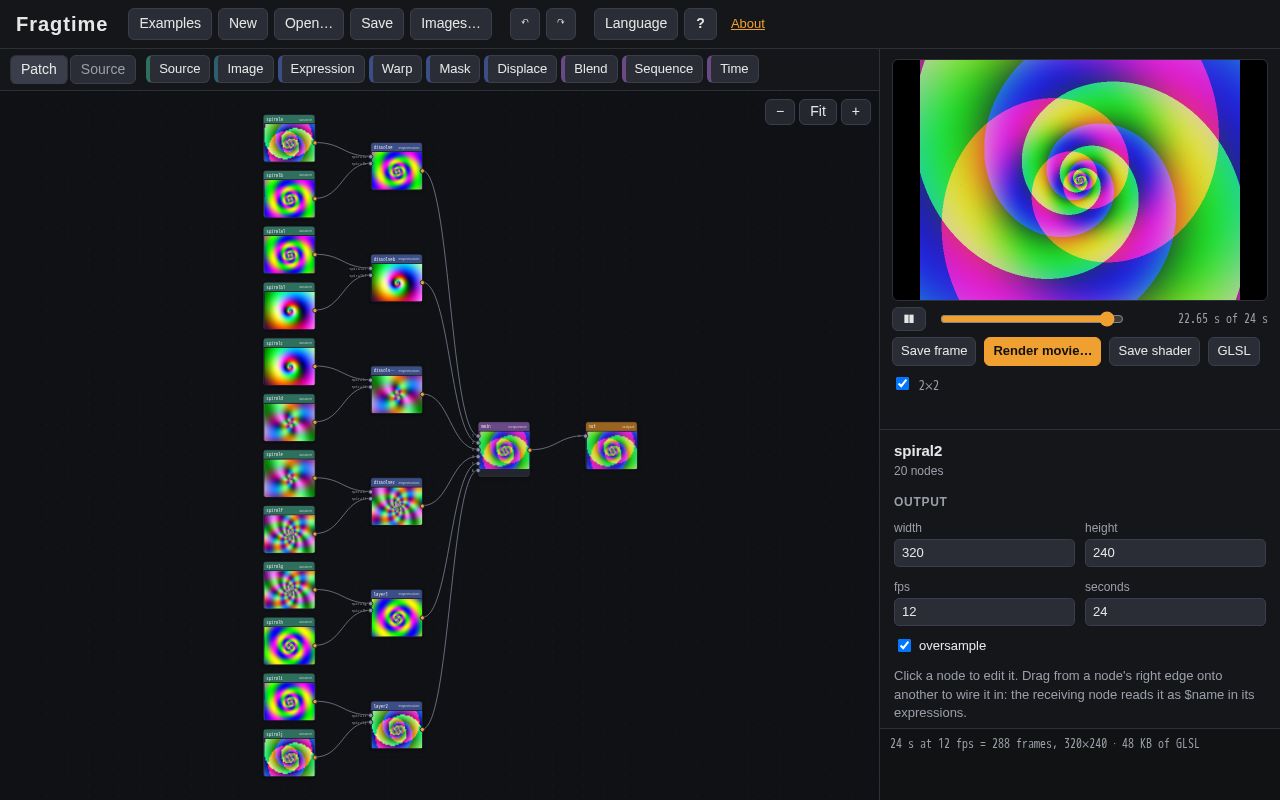Select the main sequence node
This screenshot has width=1280, height=800.
pyautogui.click(x=504, y=449)
